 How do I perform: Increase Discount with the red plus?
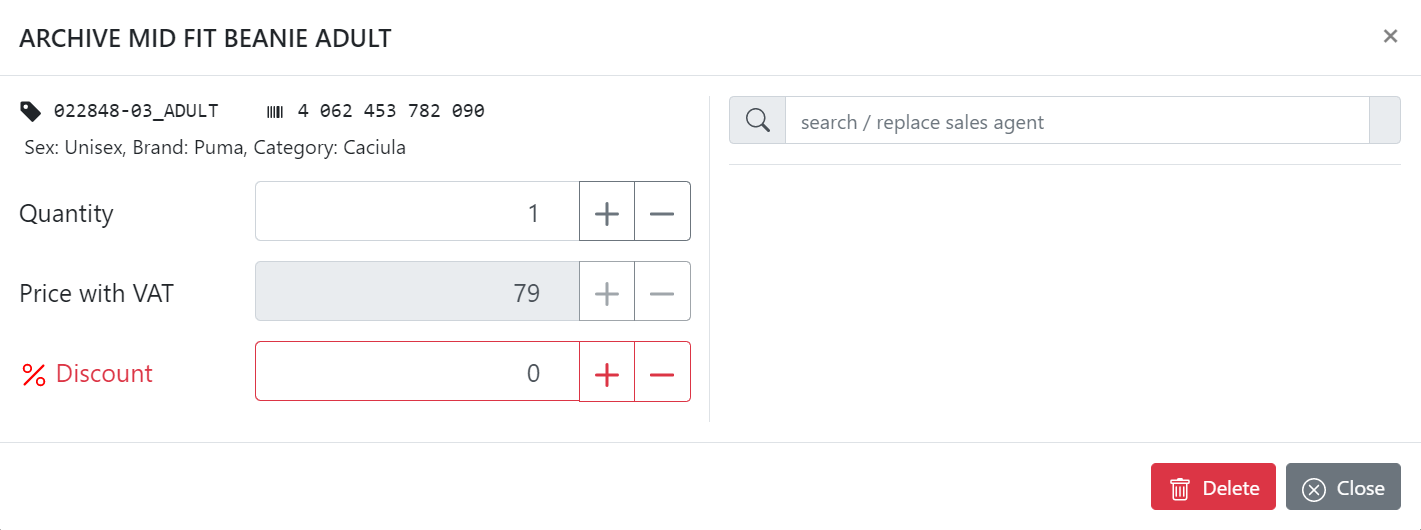pyautogui.click(x=607, y=371)
